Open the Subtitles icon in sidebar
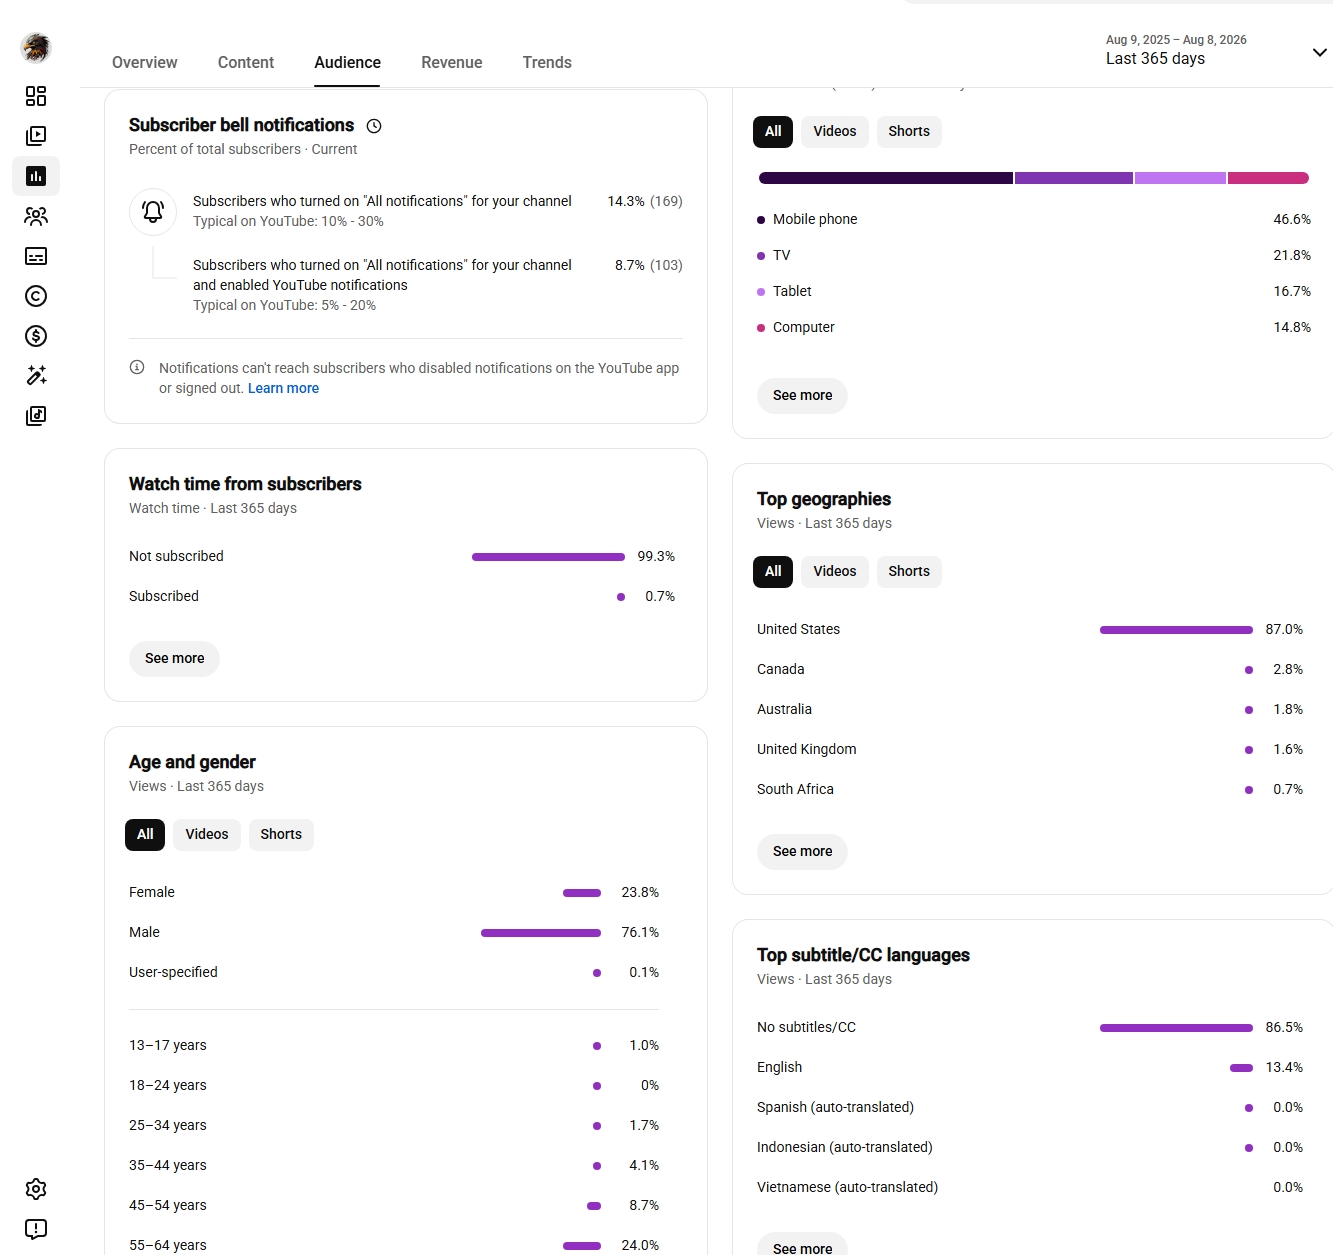This screenshot has width=1333, height=1255. tap(36, 256)
